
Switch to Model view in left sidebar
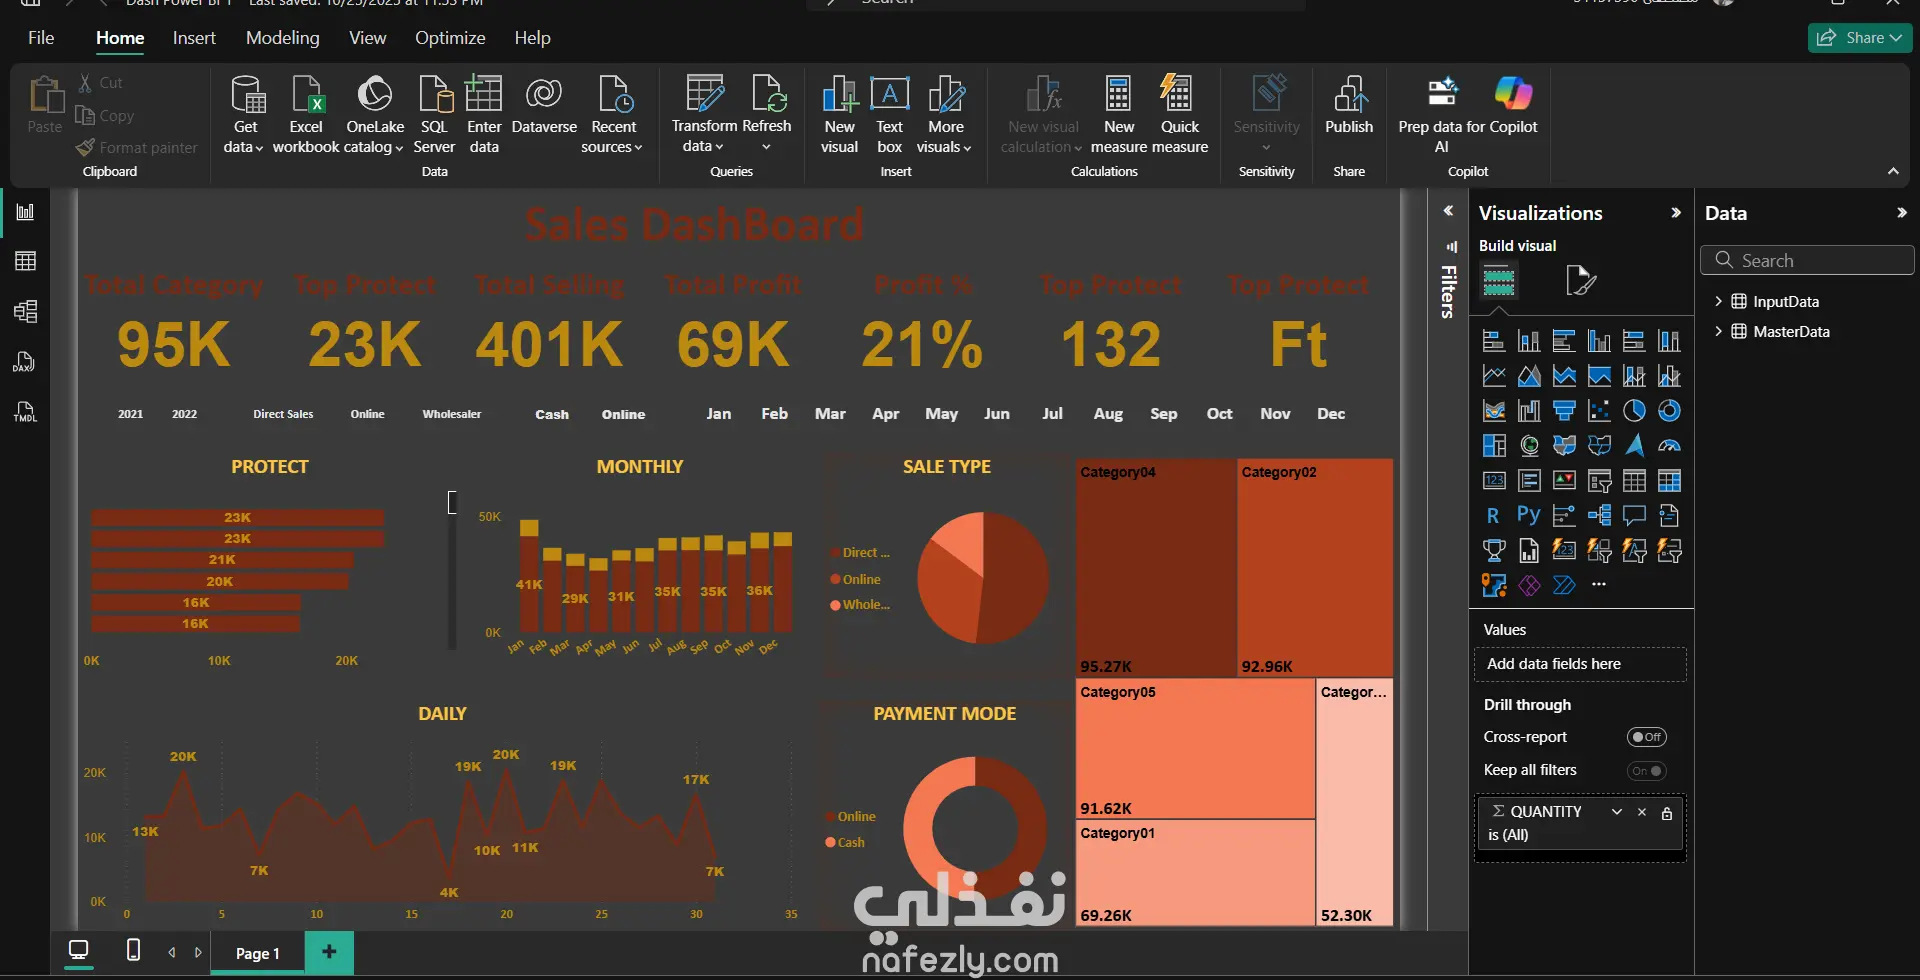click(x=26, y=311)
